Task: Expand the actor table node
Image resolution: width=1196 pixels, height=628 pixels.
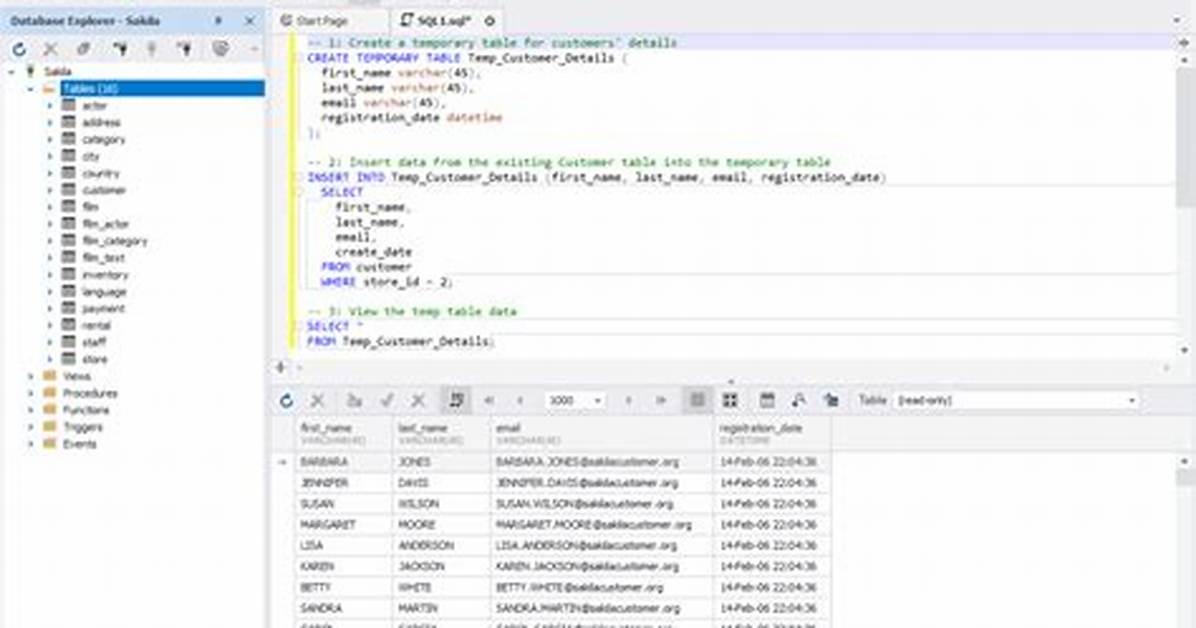Action: coord(50,105)
